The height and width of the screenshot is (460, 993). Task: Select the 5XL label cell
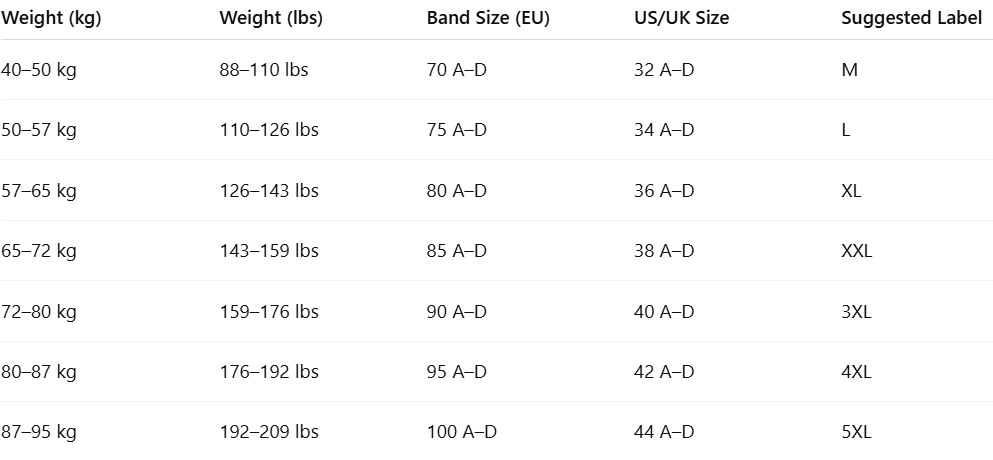click(x=856, y=432)
